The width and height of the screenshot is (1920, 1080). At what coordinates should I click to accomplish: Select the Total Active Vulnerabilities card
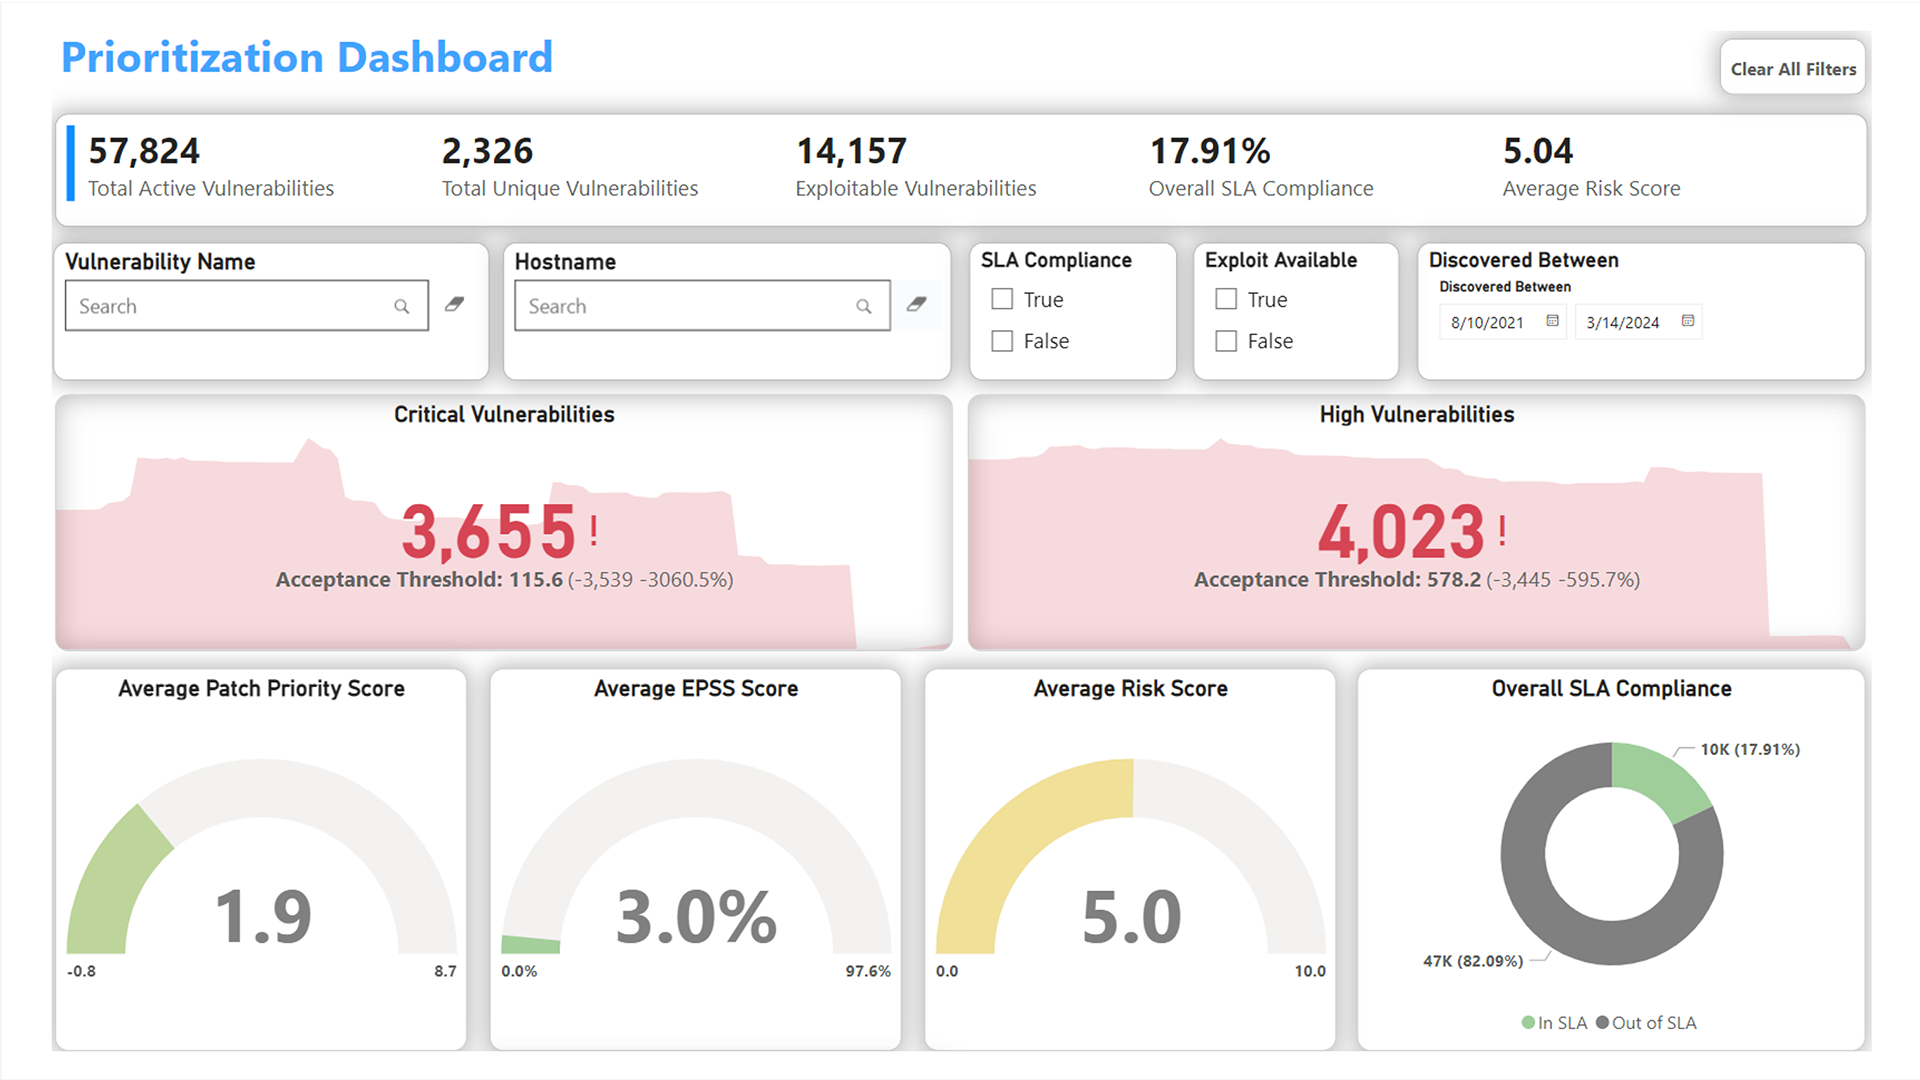(x=211, y=168)
